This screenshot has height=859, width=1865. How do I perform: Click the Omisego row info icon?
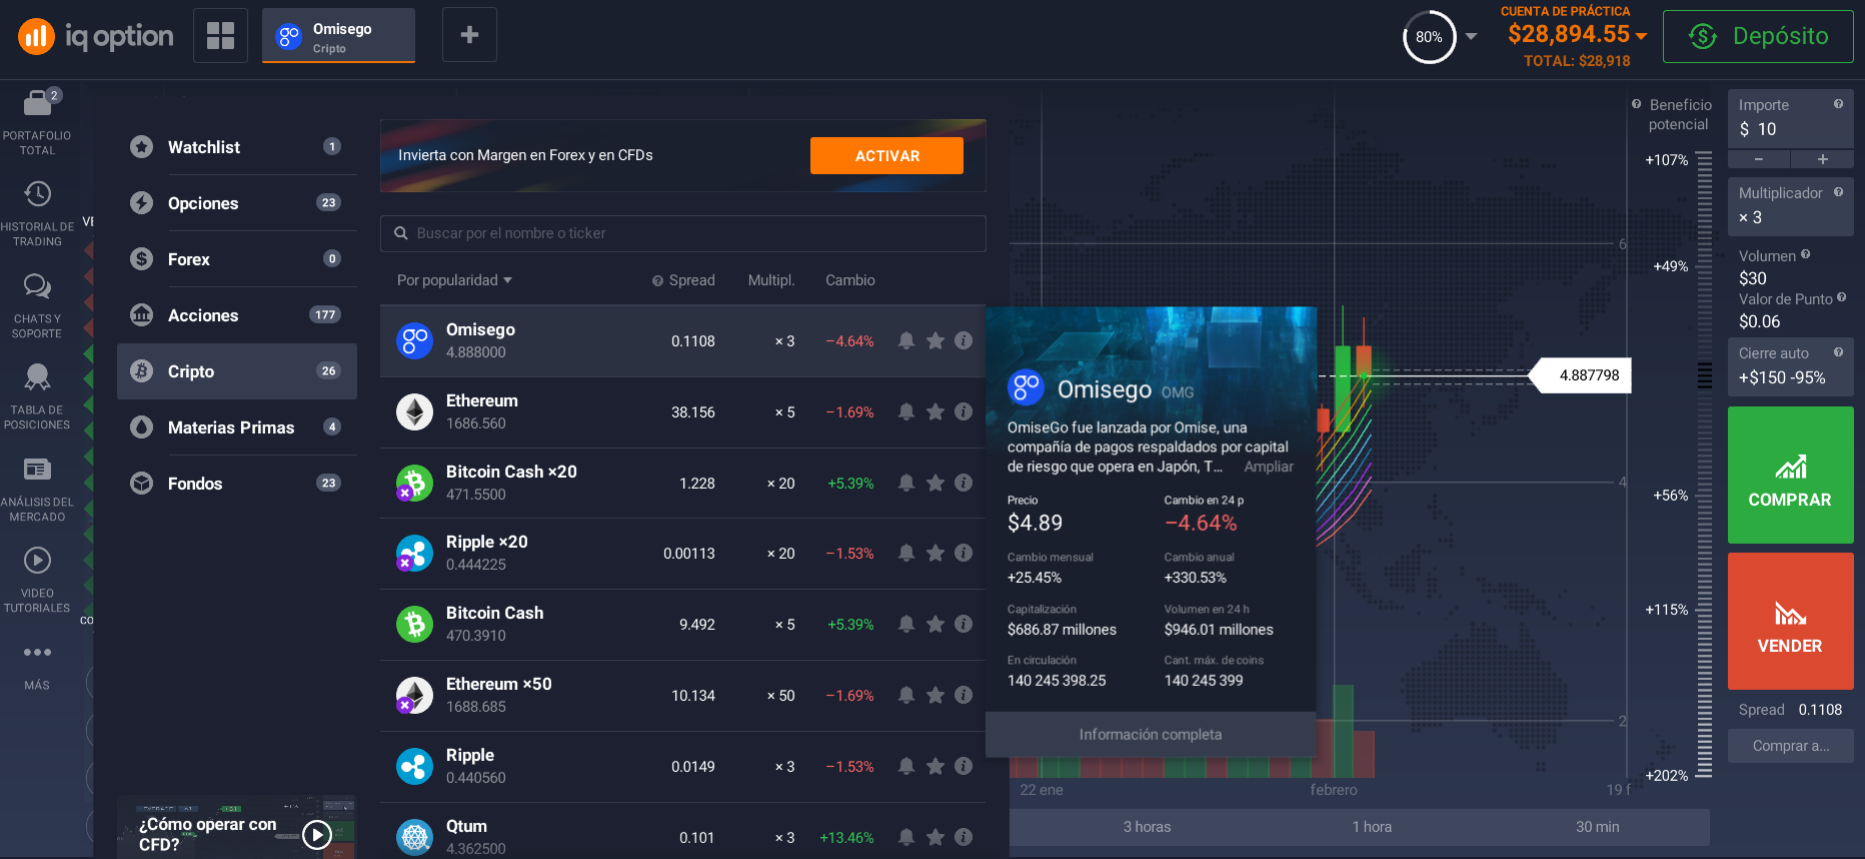(x=963, y=341)
